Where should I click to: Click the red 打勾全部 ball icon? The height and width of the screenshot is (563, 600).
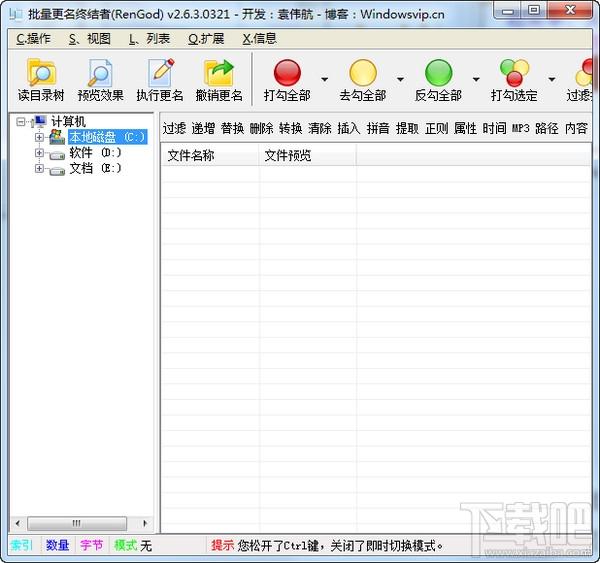287,72
